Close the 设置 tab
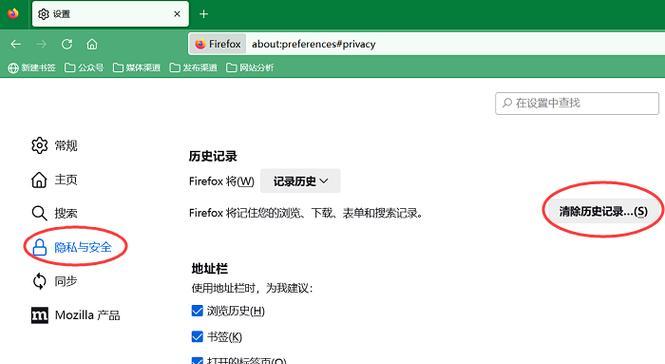Screen dimensions: 665x364 coord(177,14)
